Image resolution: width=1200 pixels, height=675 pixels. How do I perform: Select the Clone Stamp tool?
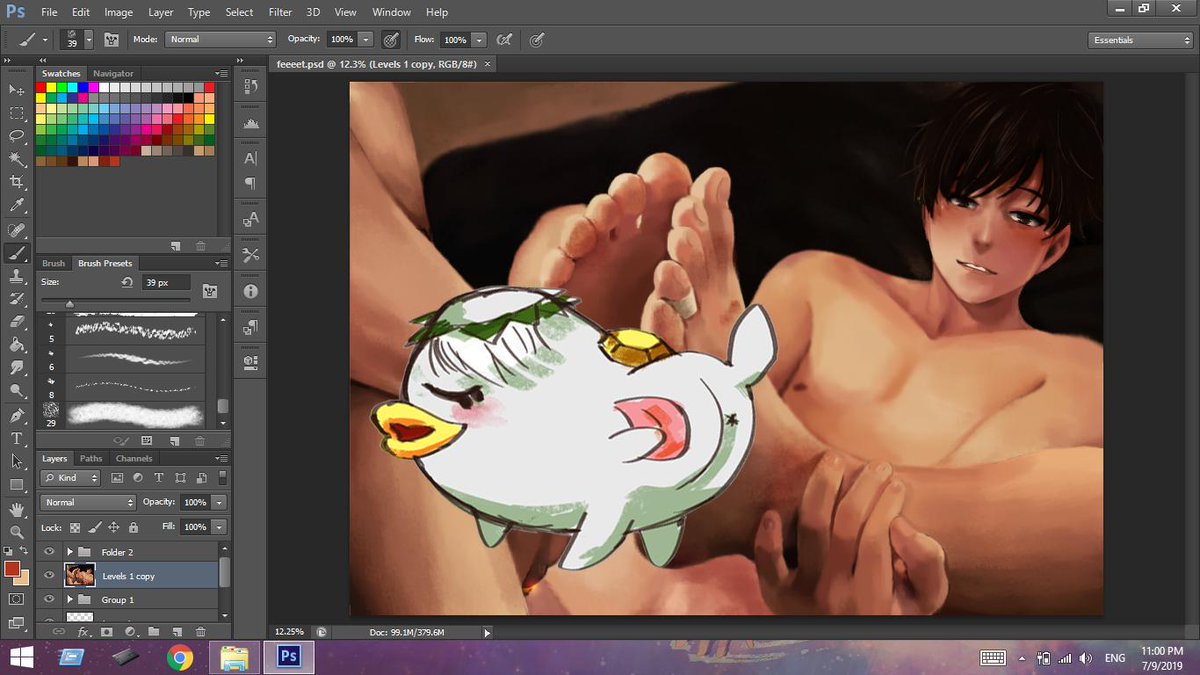[16, 276]
